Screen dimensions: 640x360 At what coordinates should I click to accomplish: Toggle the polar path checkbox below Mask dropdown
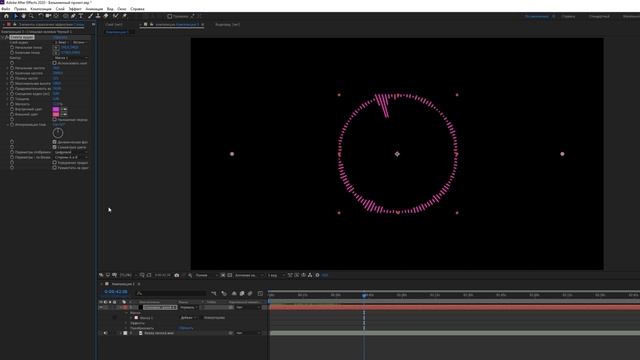55,63
